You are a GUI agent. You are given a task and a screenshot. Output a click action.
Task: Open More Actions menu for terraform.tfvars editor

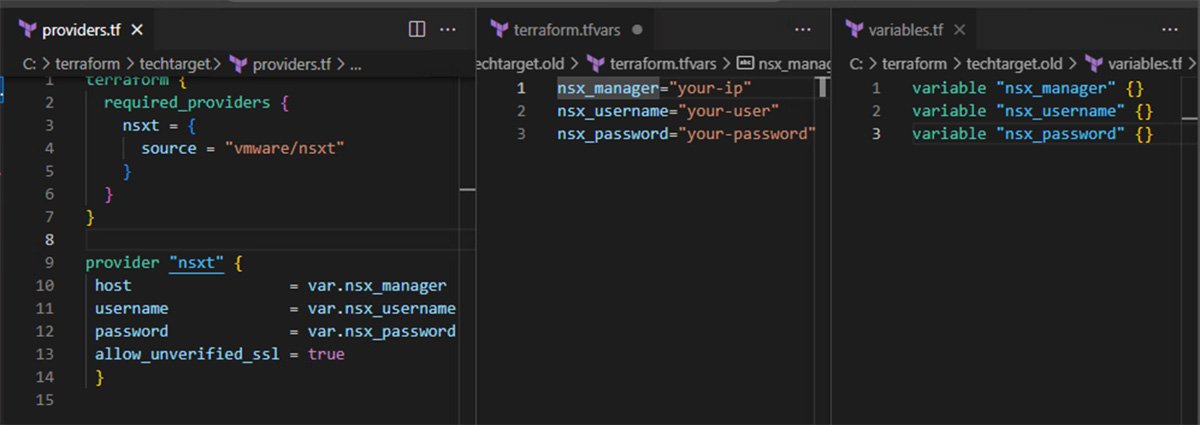coord(803,30)
